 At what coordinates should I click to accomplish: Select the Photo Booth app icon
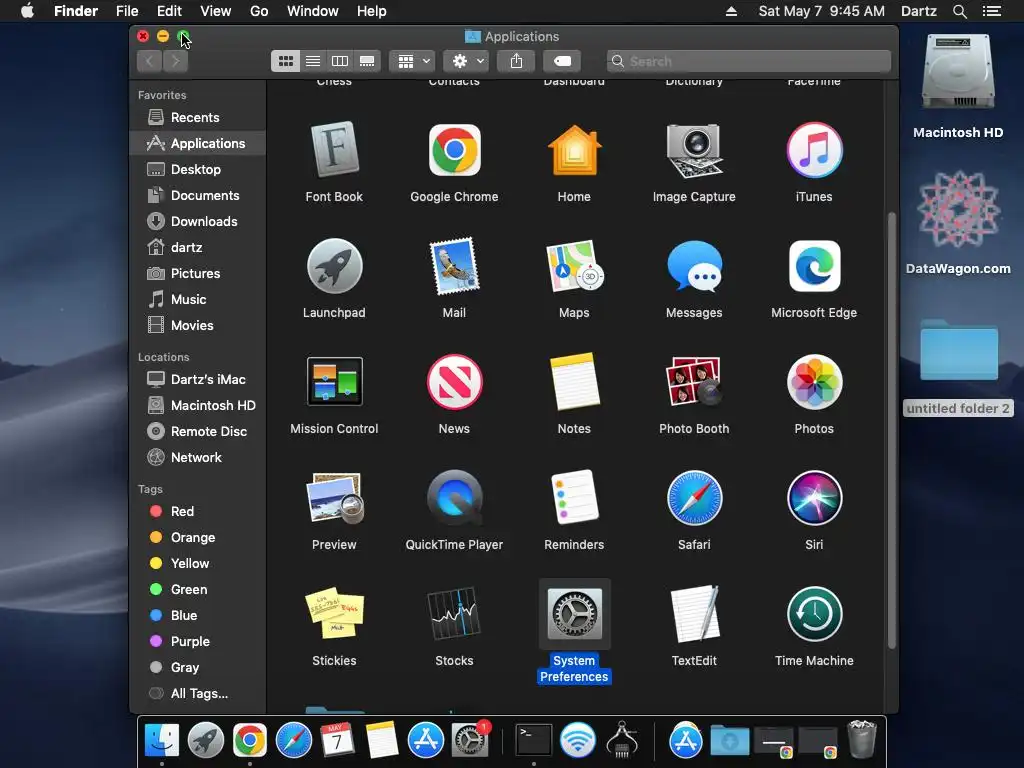694,382
